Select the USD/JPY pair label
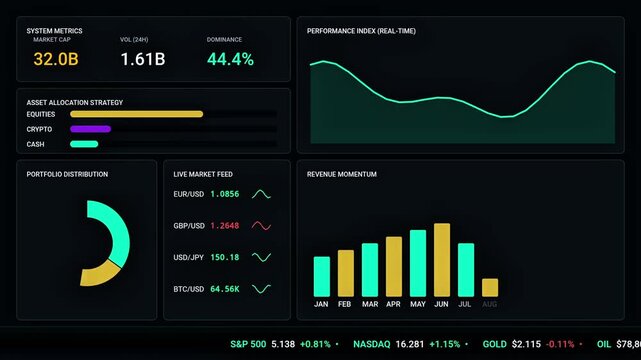This screenshot has height=360, width=641. click(x=188, y=257)
